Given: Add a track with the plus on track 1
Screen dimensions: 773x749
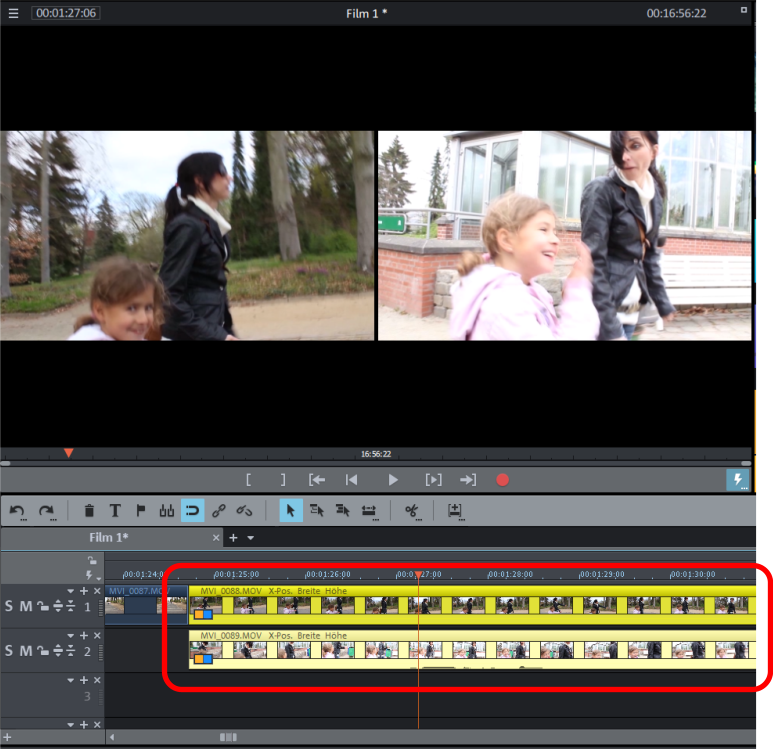Looking at the screenshot, I should click(84, 591).
